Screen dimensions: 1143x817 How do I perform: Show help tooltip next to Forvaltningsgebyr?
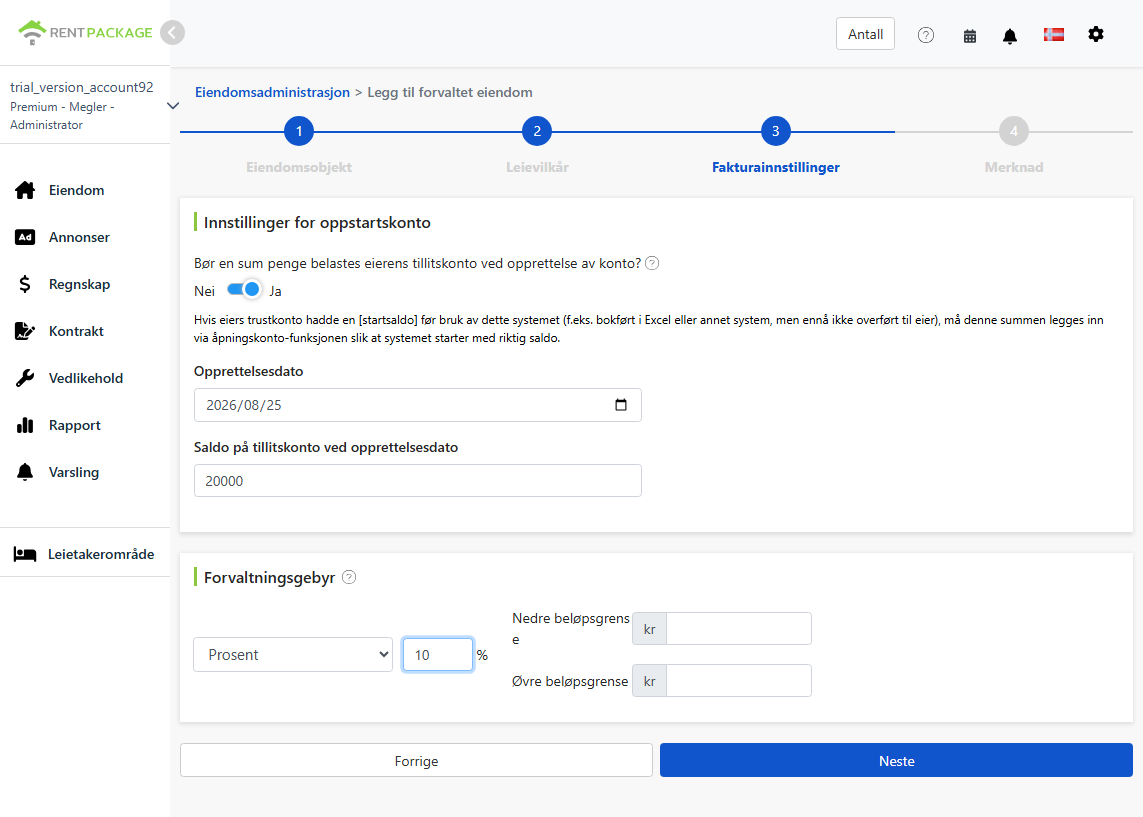click(x=349, y=577)
